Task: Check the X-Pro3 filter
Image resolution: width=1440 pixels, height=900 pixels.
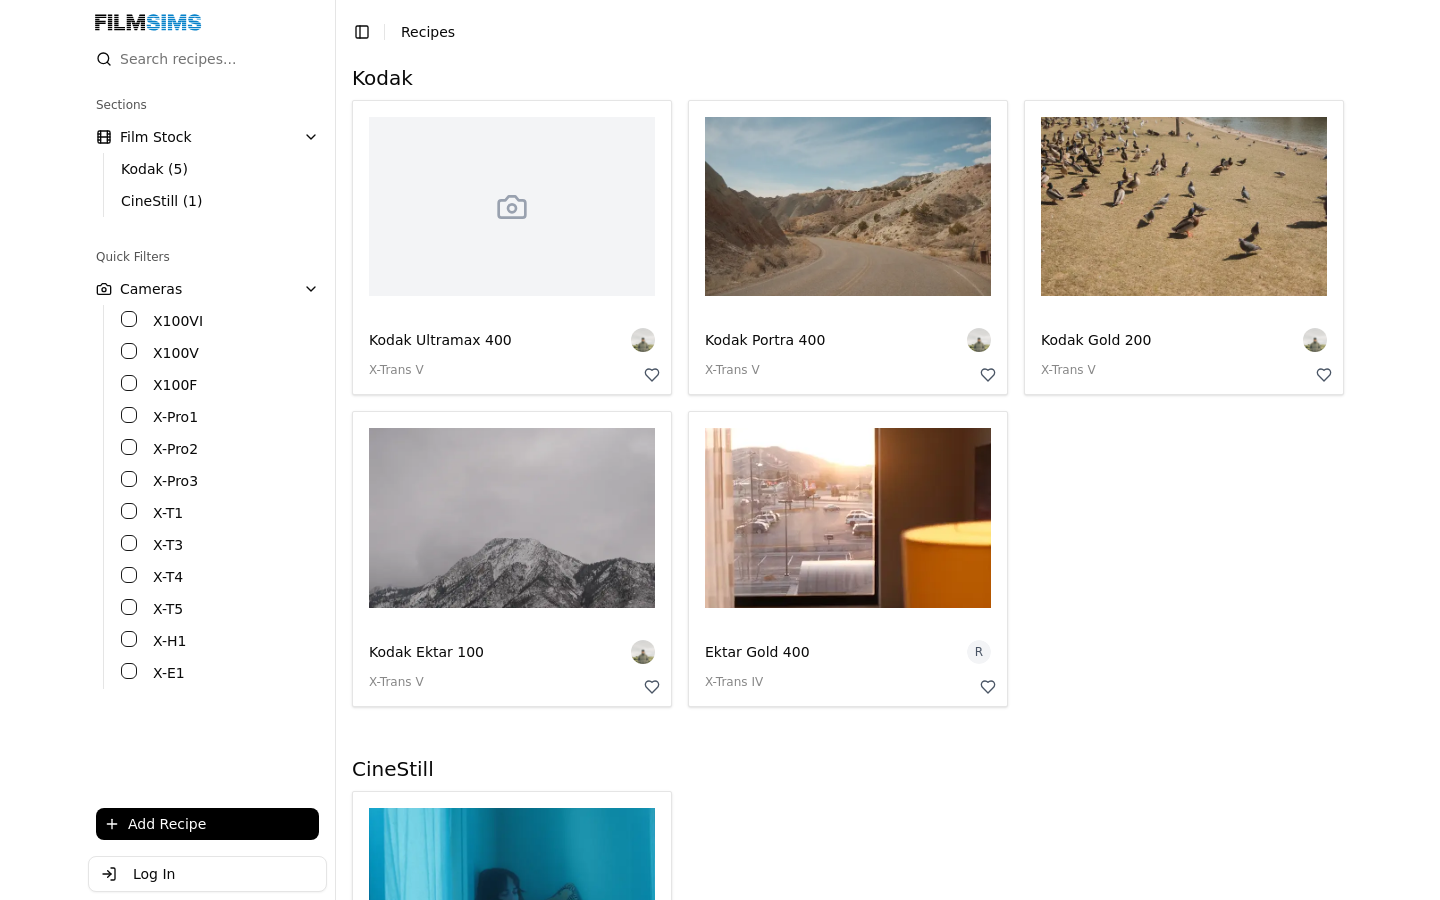Action: tap(129, 479)
